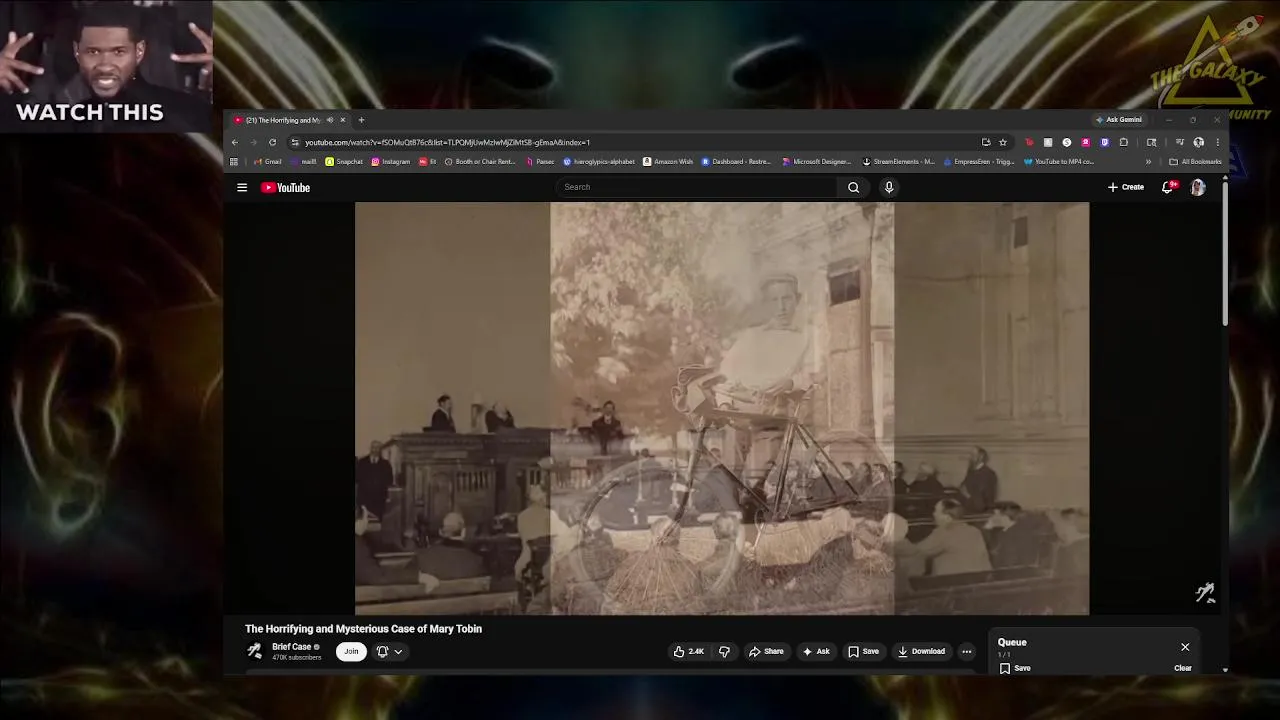Screen dimensions: 1280x720
Task: Show more bookmarks overflow chevron
Action: click(1148, 162)
